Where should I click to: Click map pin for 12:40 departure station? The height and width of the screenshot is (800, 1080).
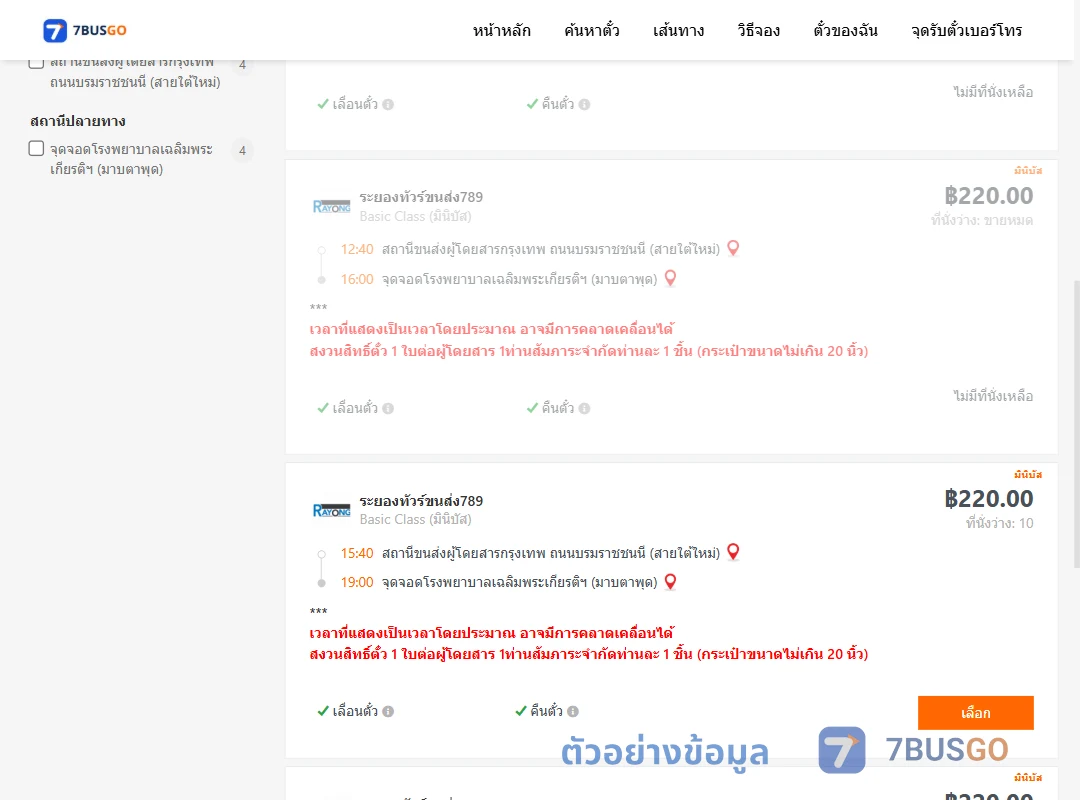coord(734,248)
